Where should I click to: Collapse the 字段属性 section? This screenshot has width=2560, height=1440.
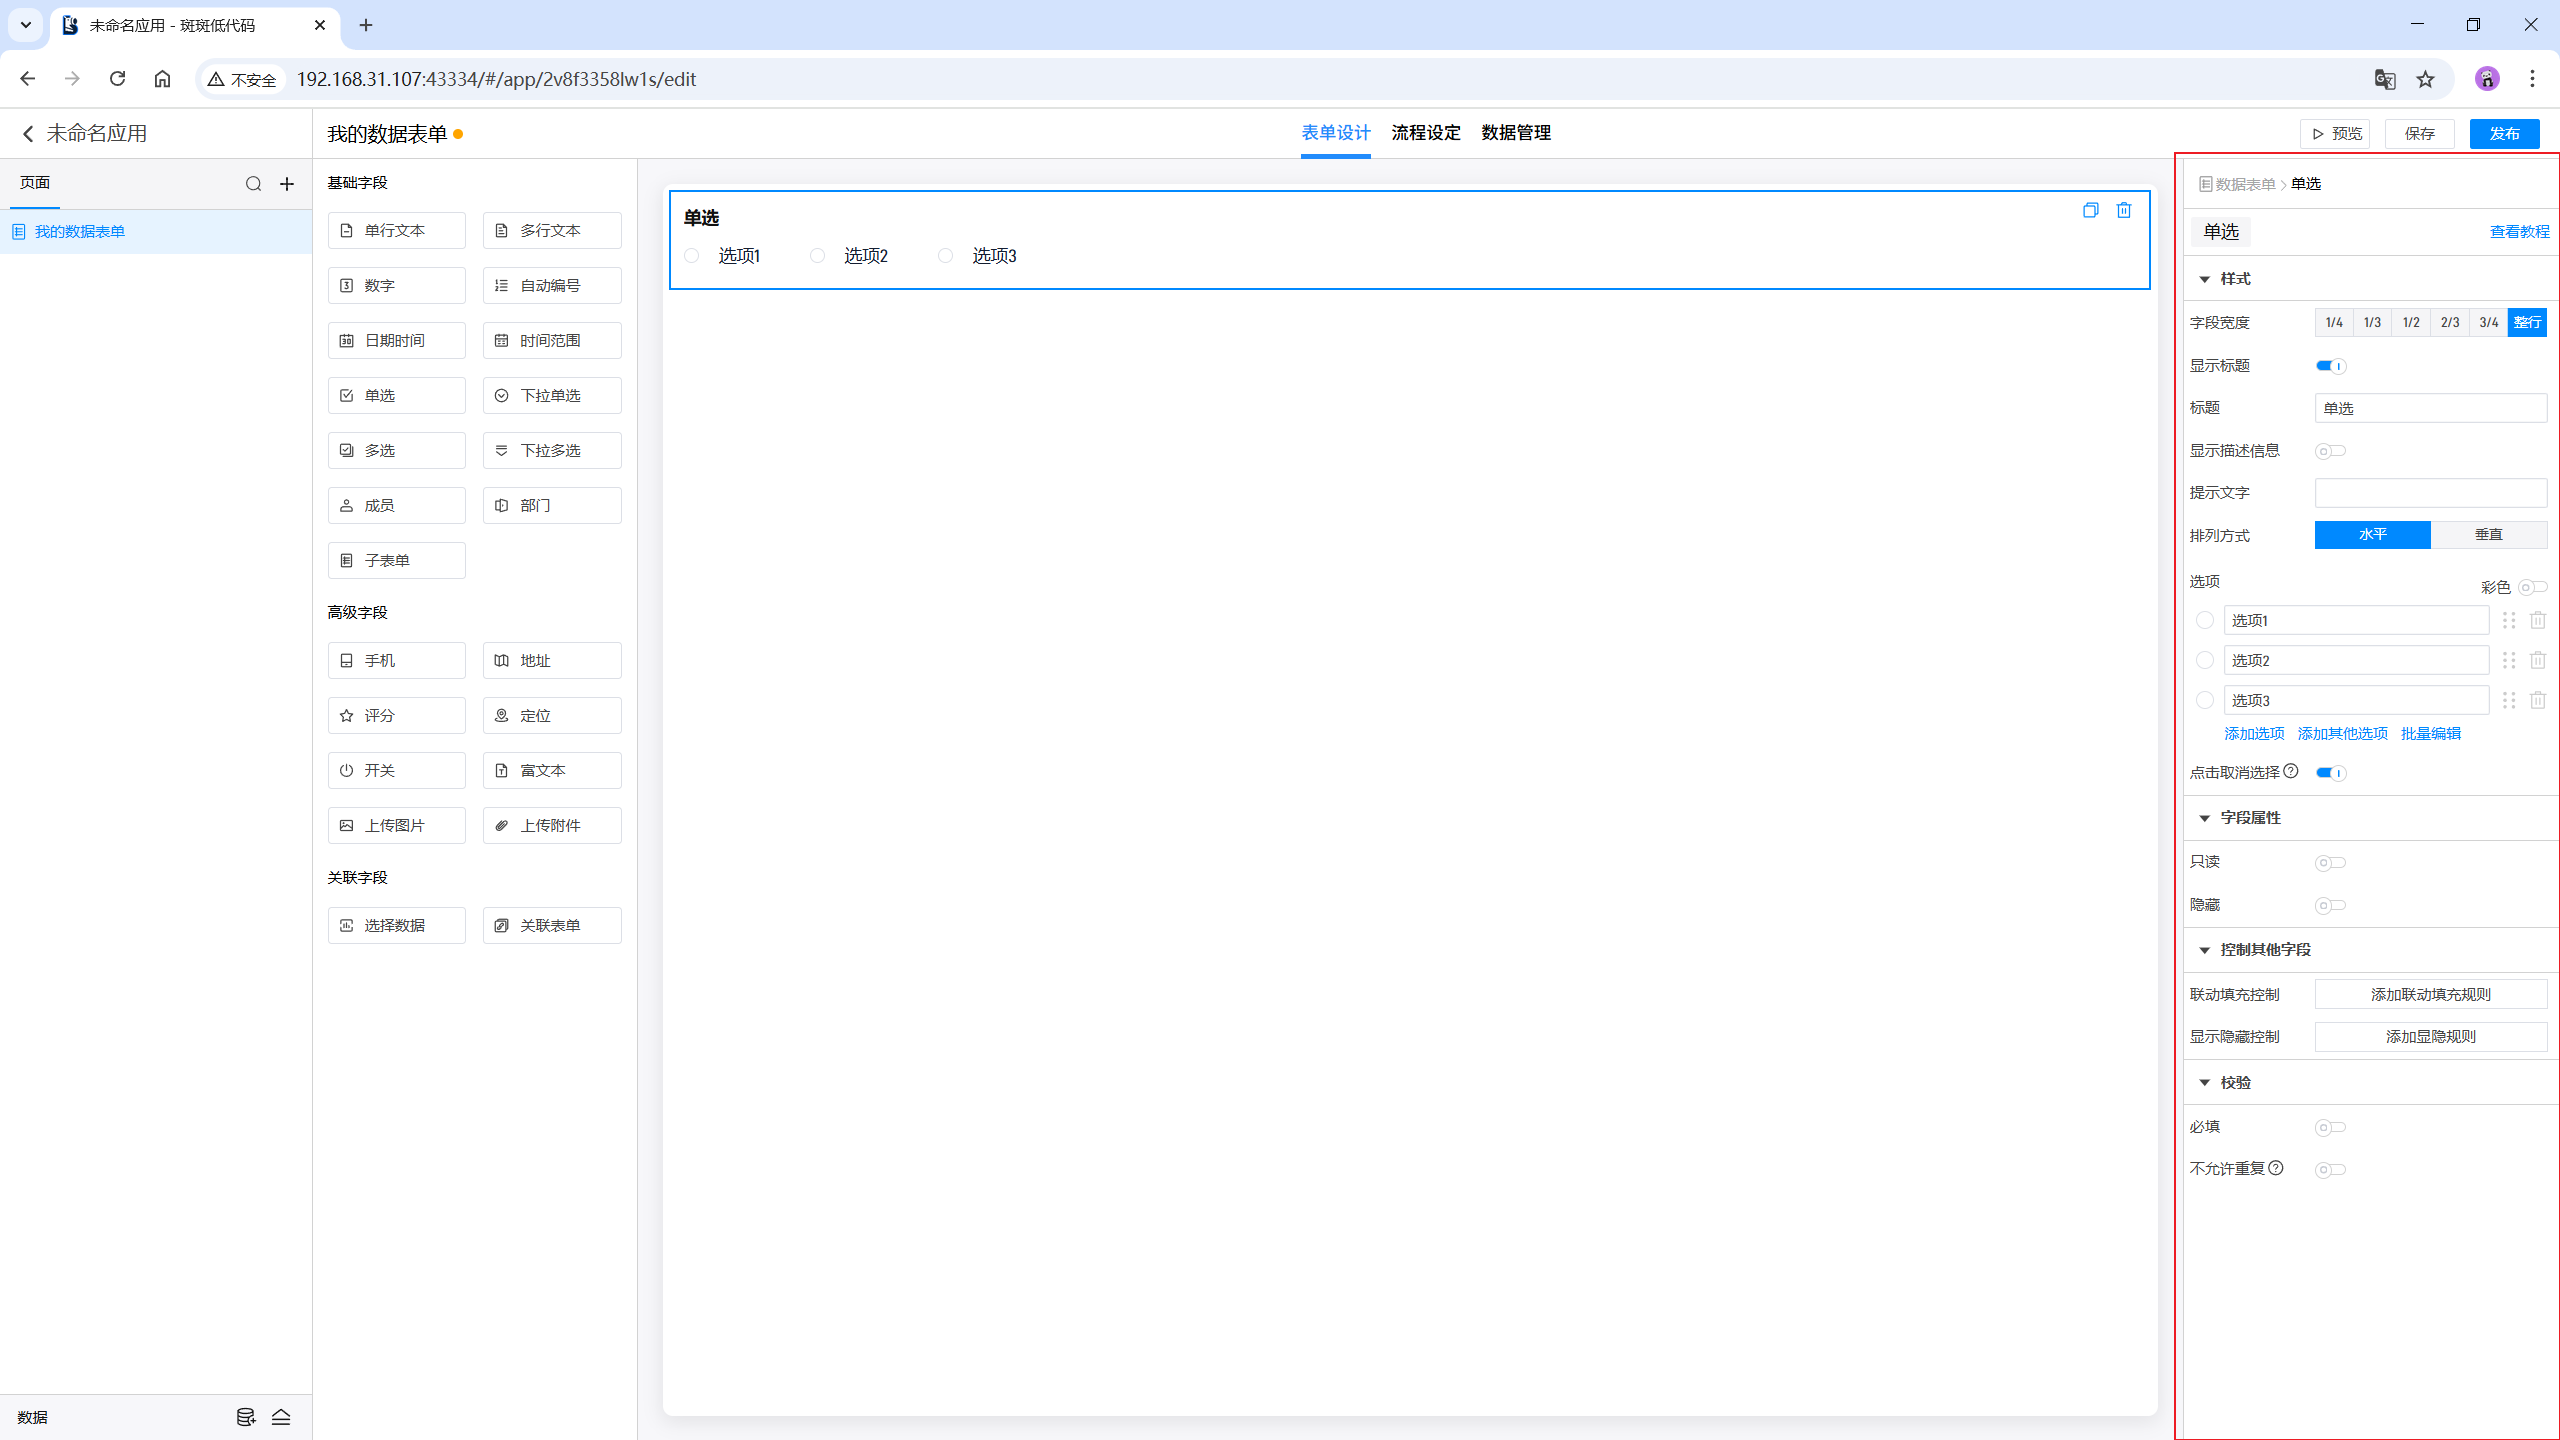[x=2205, y=818]
